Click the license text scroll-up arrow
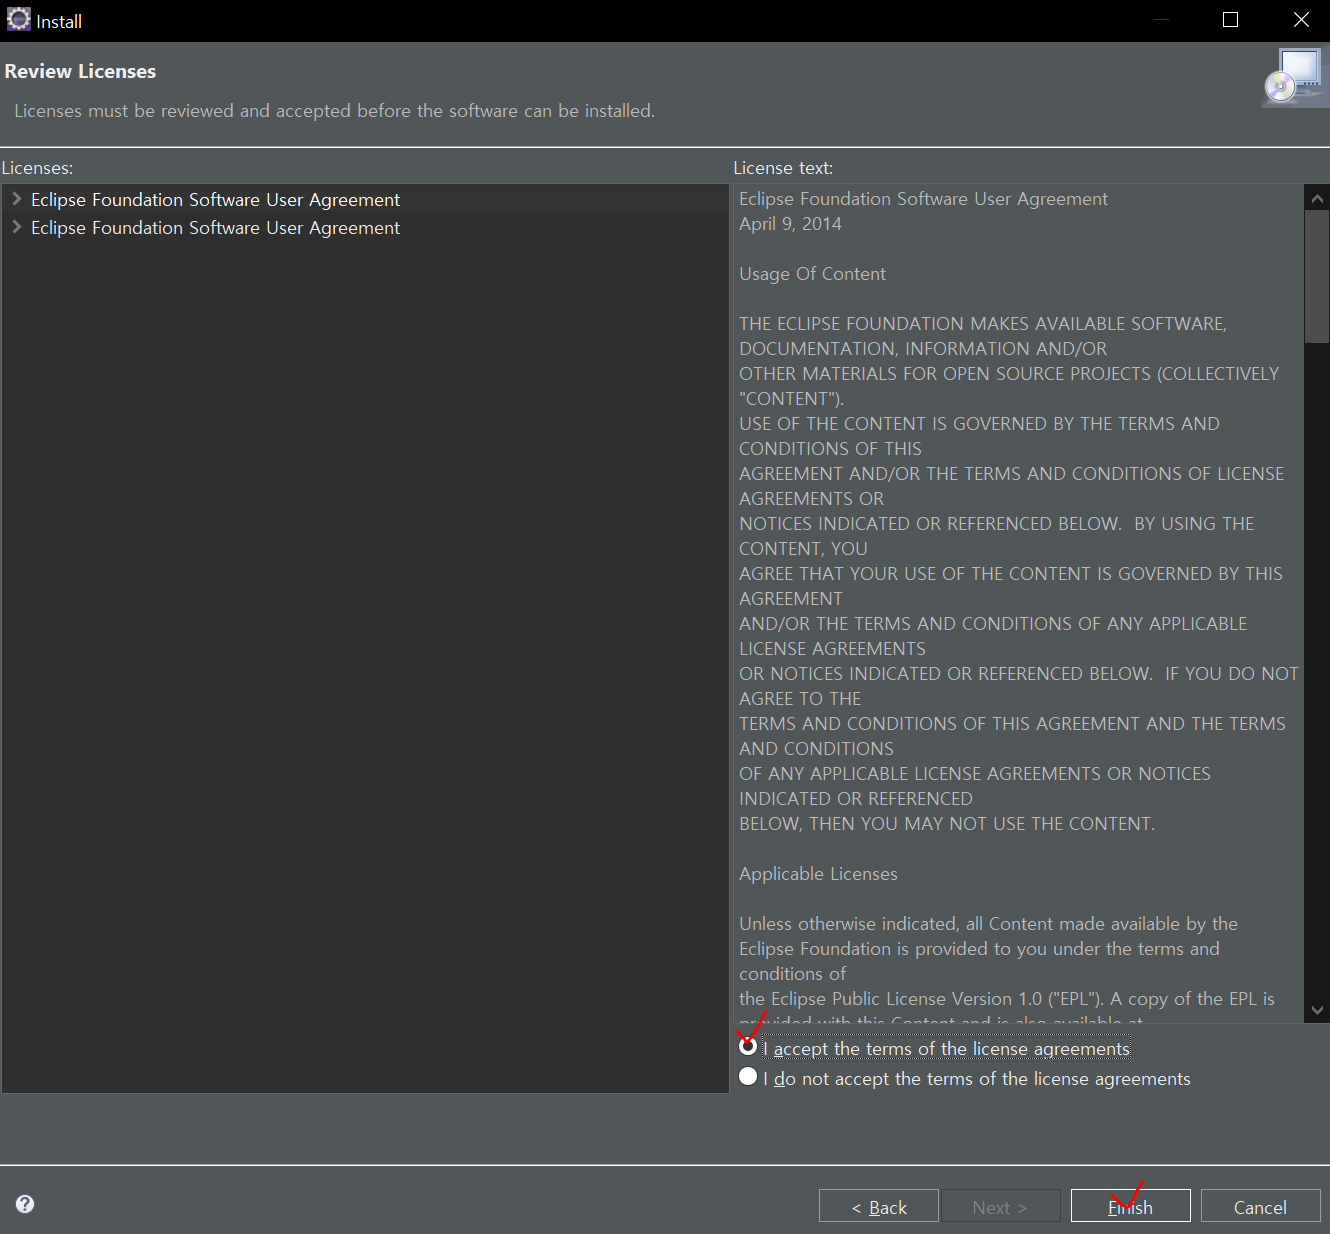The height and width of the screenshot is (1234, 1330). 1317,198
